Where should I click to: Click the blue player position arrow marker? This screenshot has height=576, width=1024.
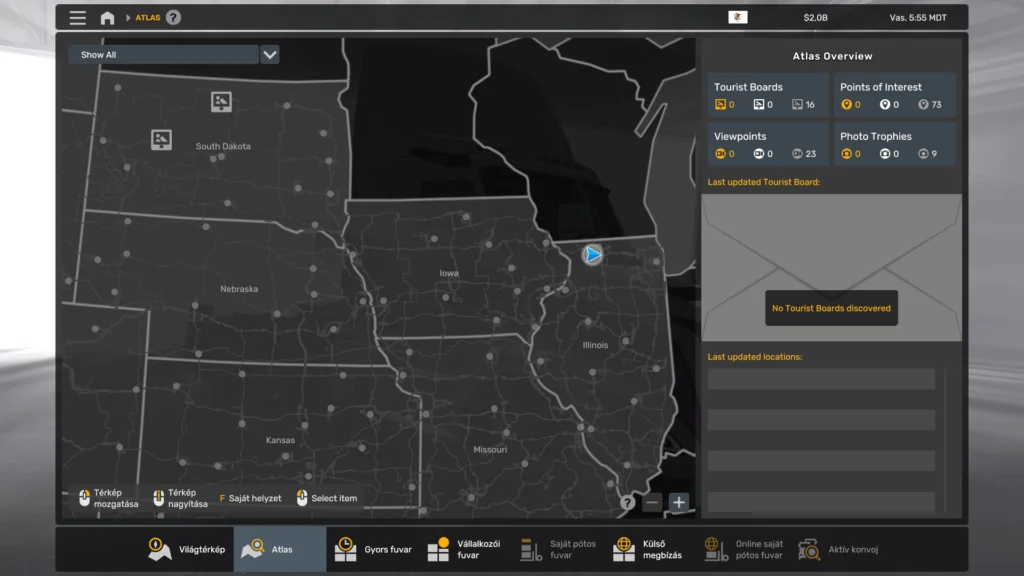[592, 254]
